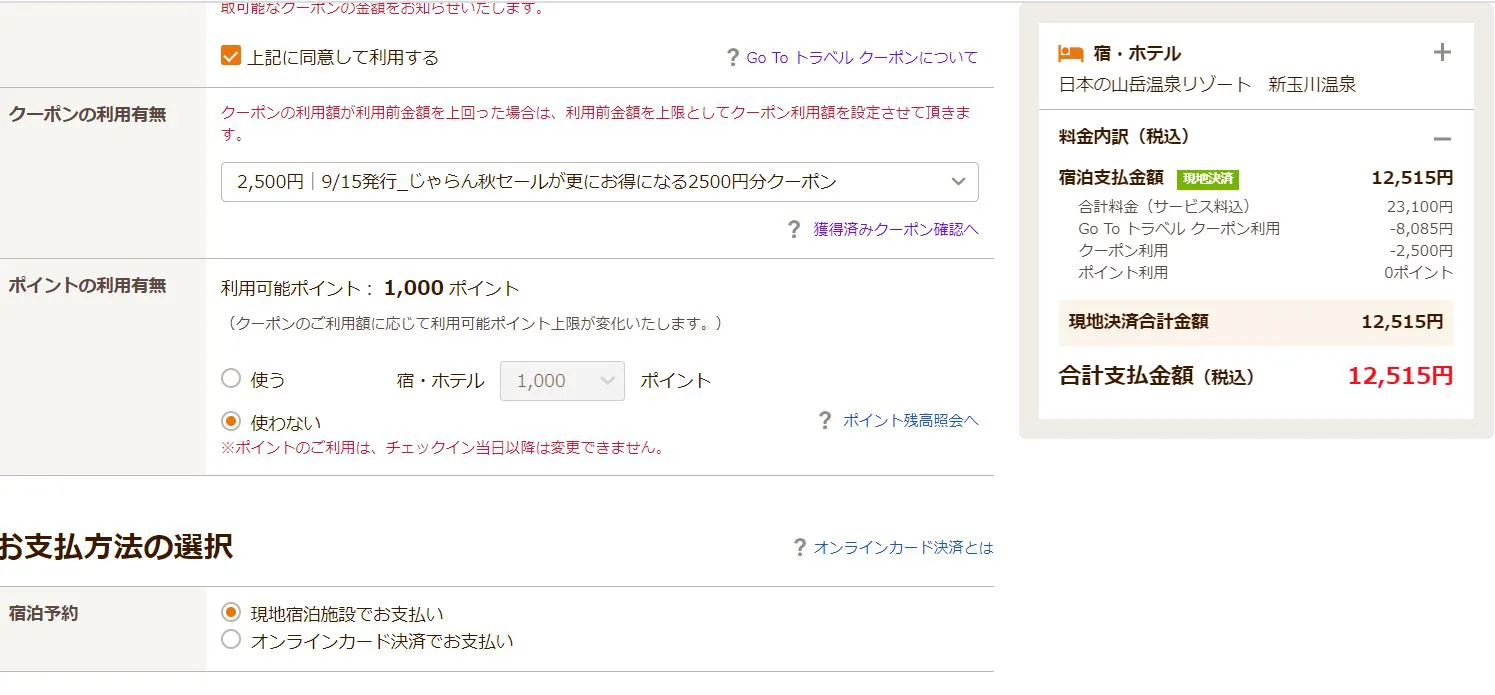This screenshot has height=695, width=1495.
Task: Select the 使う points radio button
Action: pos(231,378)
